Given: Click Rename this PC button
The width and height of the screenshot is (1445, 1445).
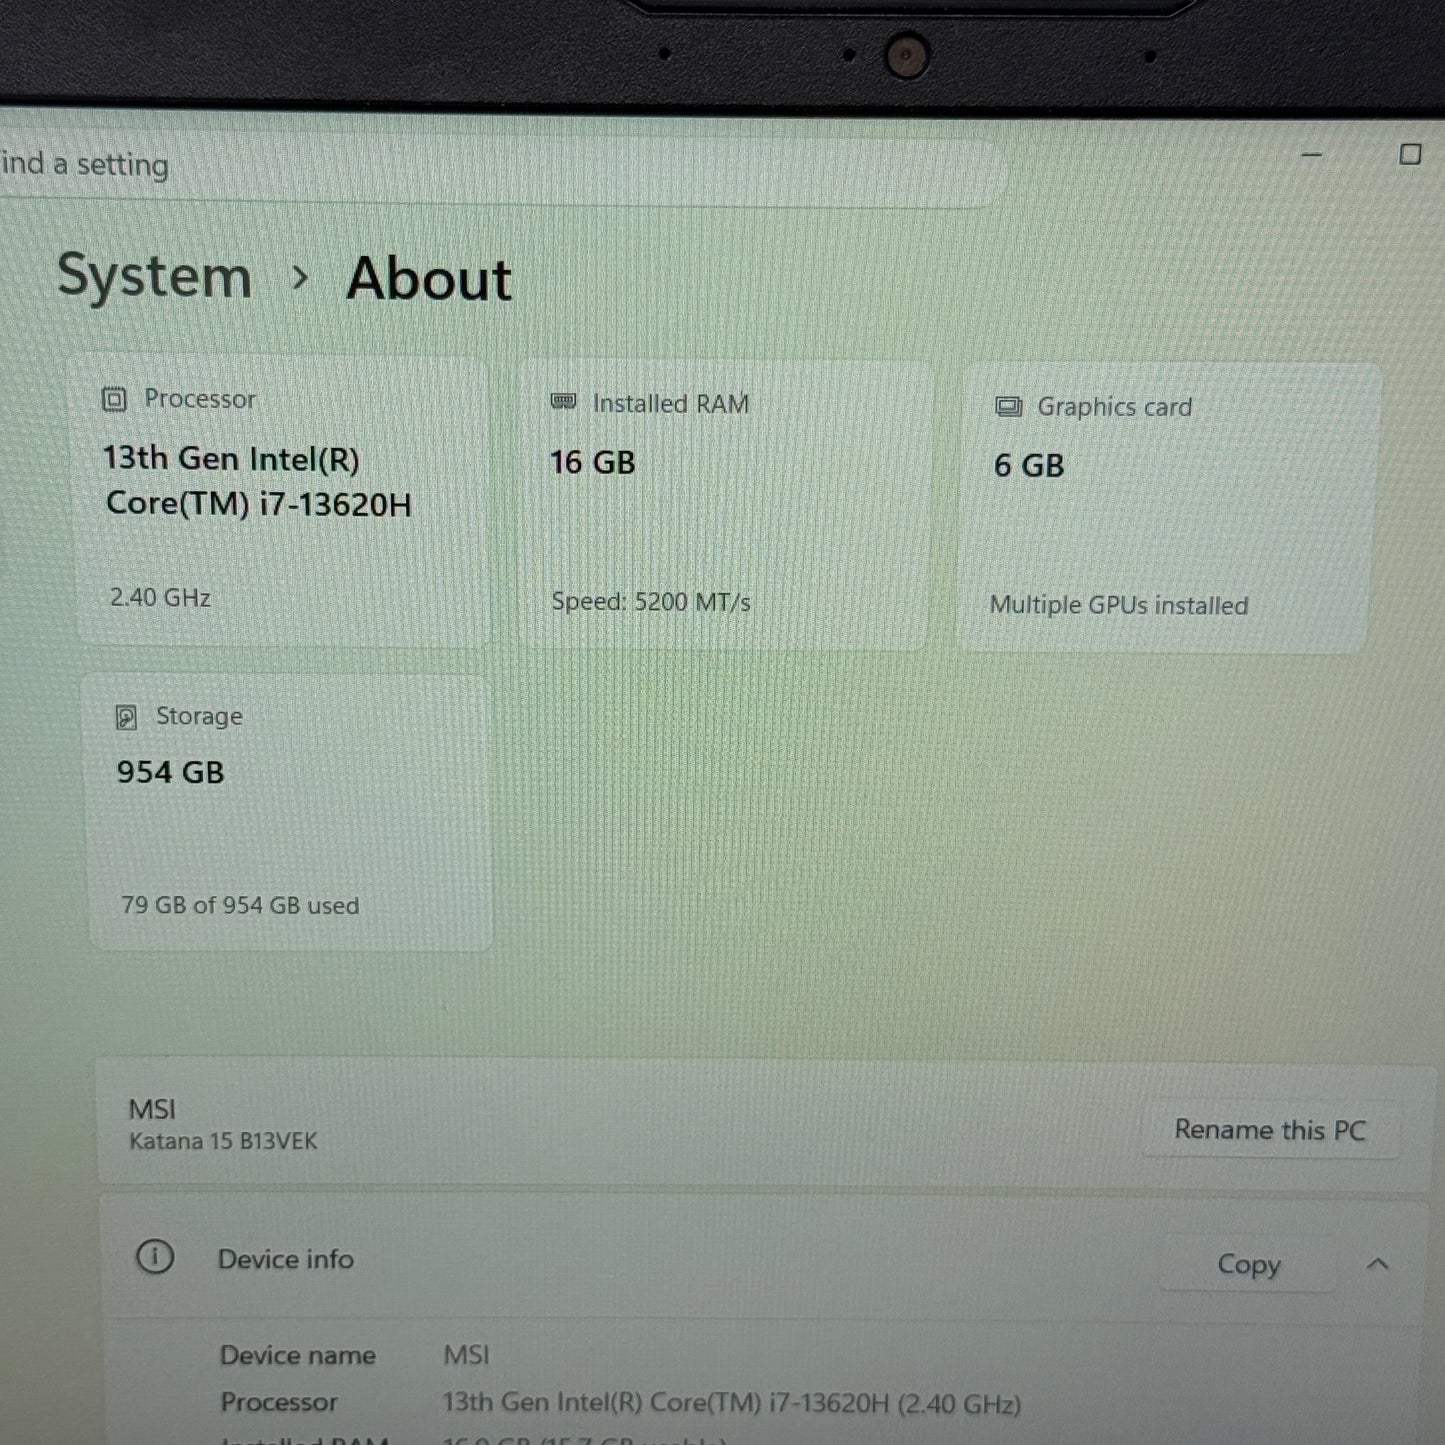Looking at the screenshot, I should [1270, 1130].
